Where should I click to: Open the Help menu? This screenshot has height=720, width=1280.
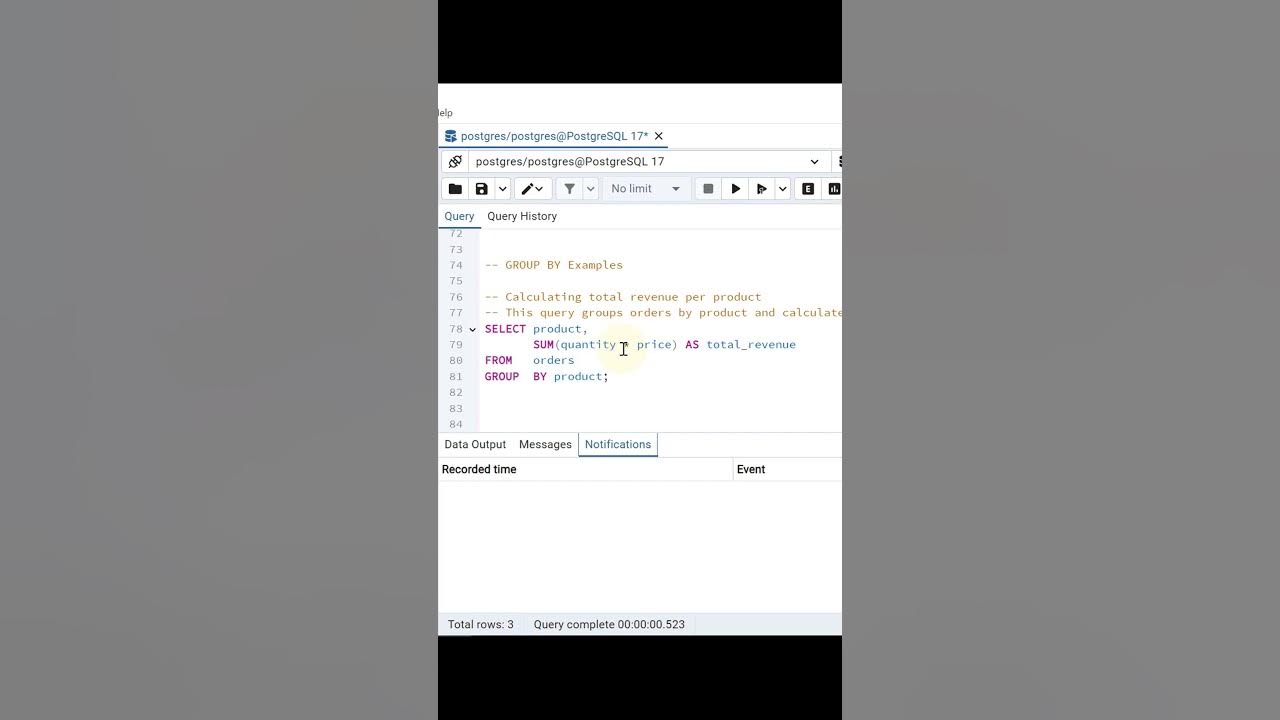445,113
